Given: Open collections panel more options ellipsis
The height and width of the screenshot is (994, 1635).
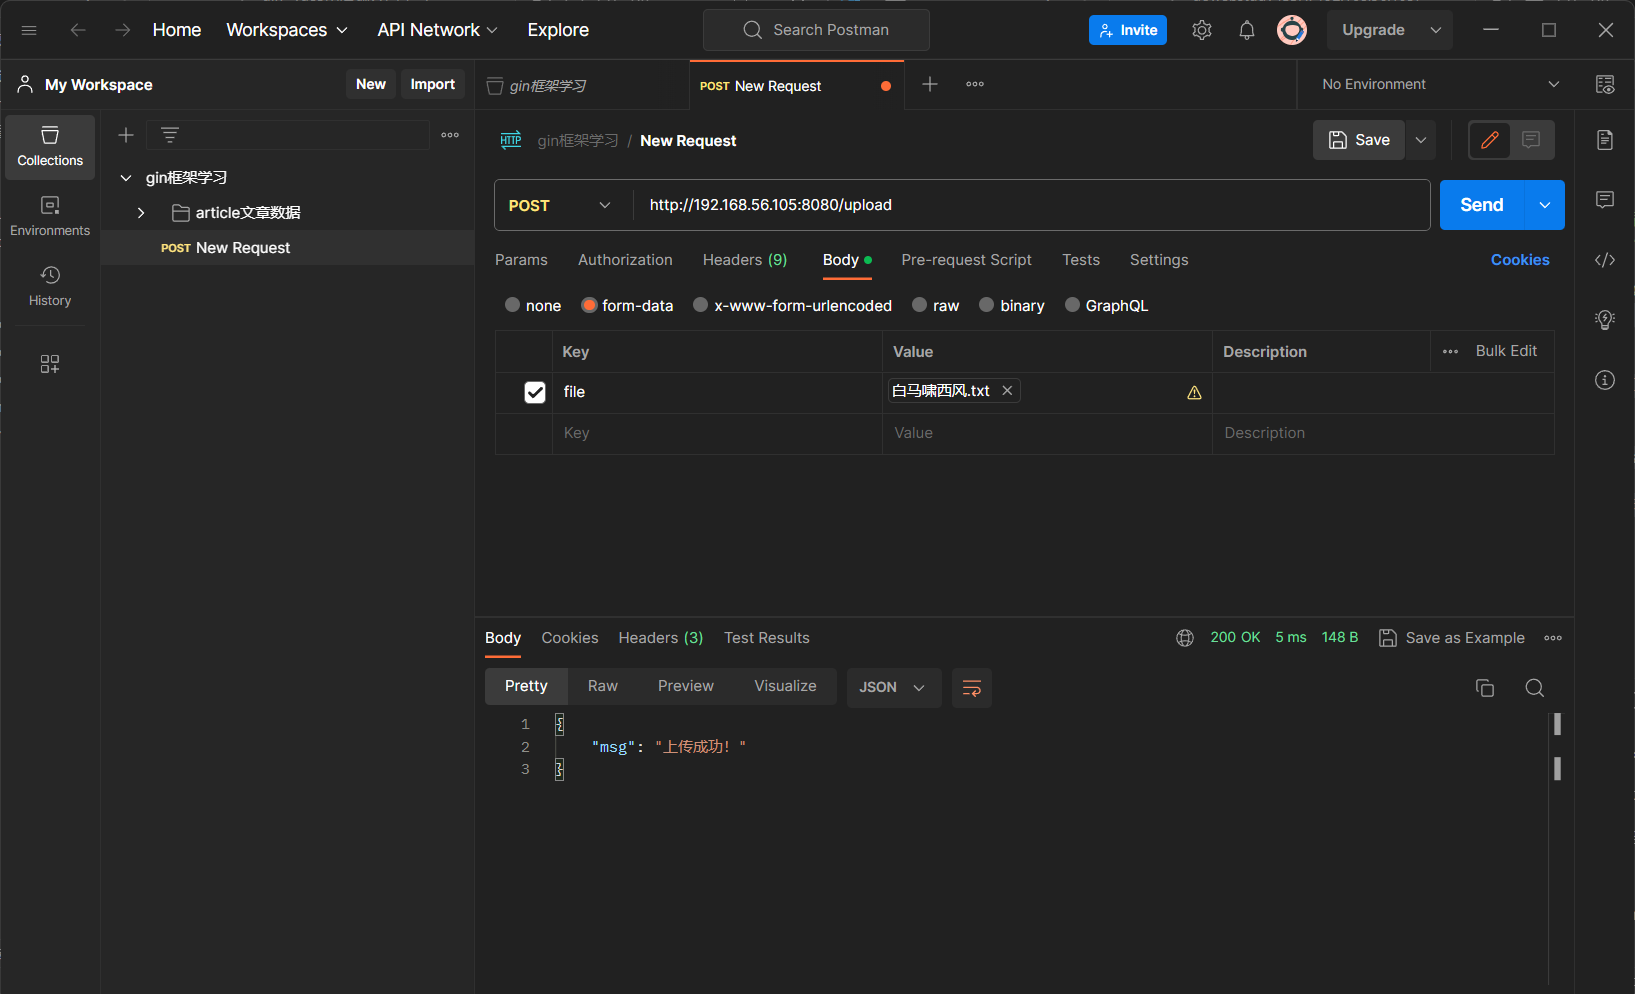Looking at the screenshot, I should tap(450, 135).
